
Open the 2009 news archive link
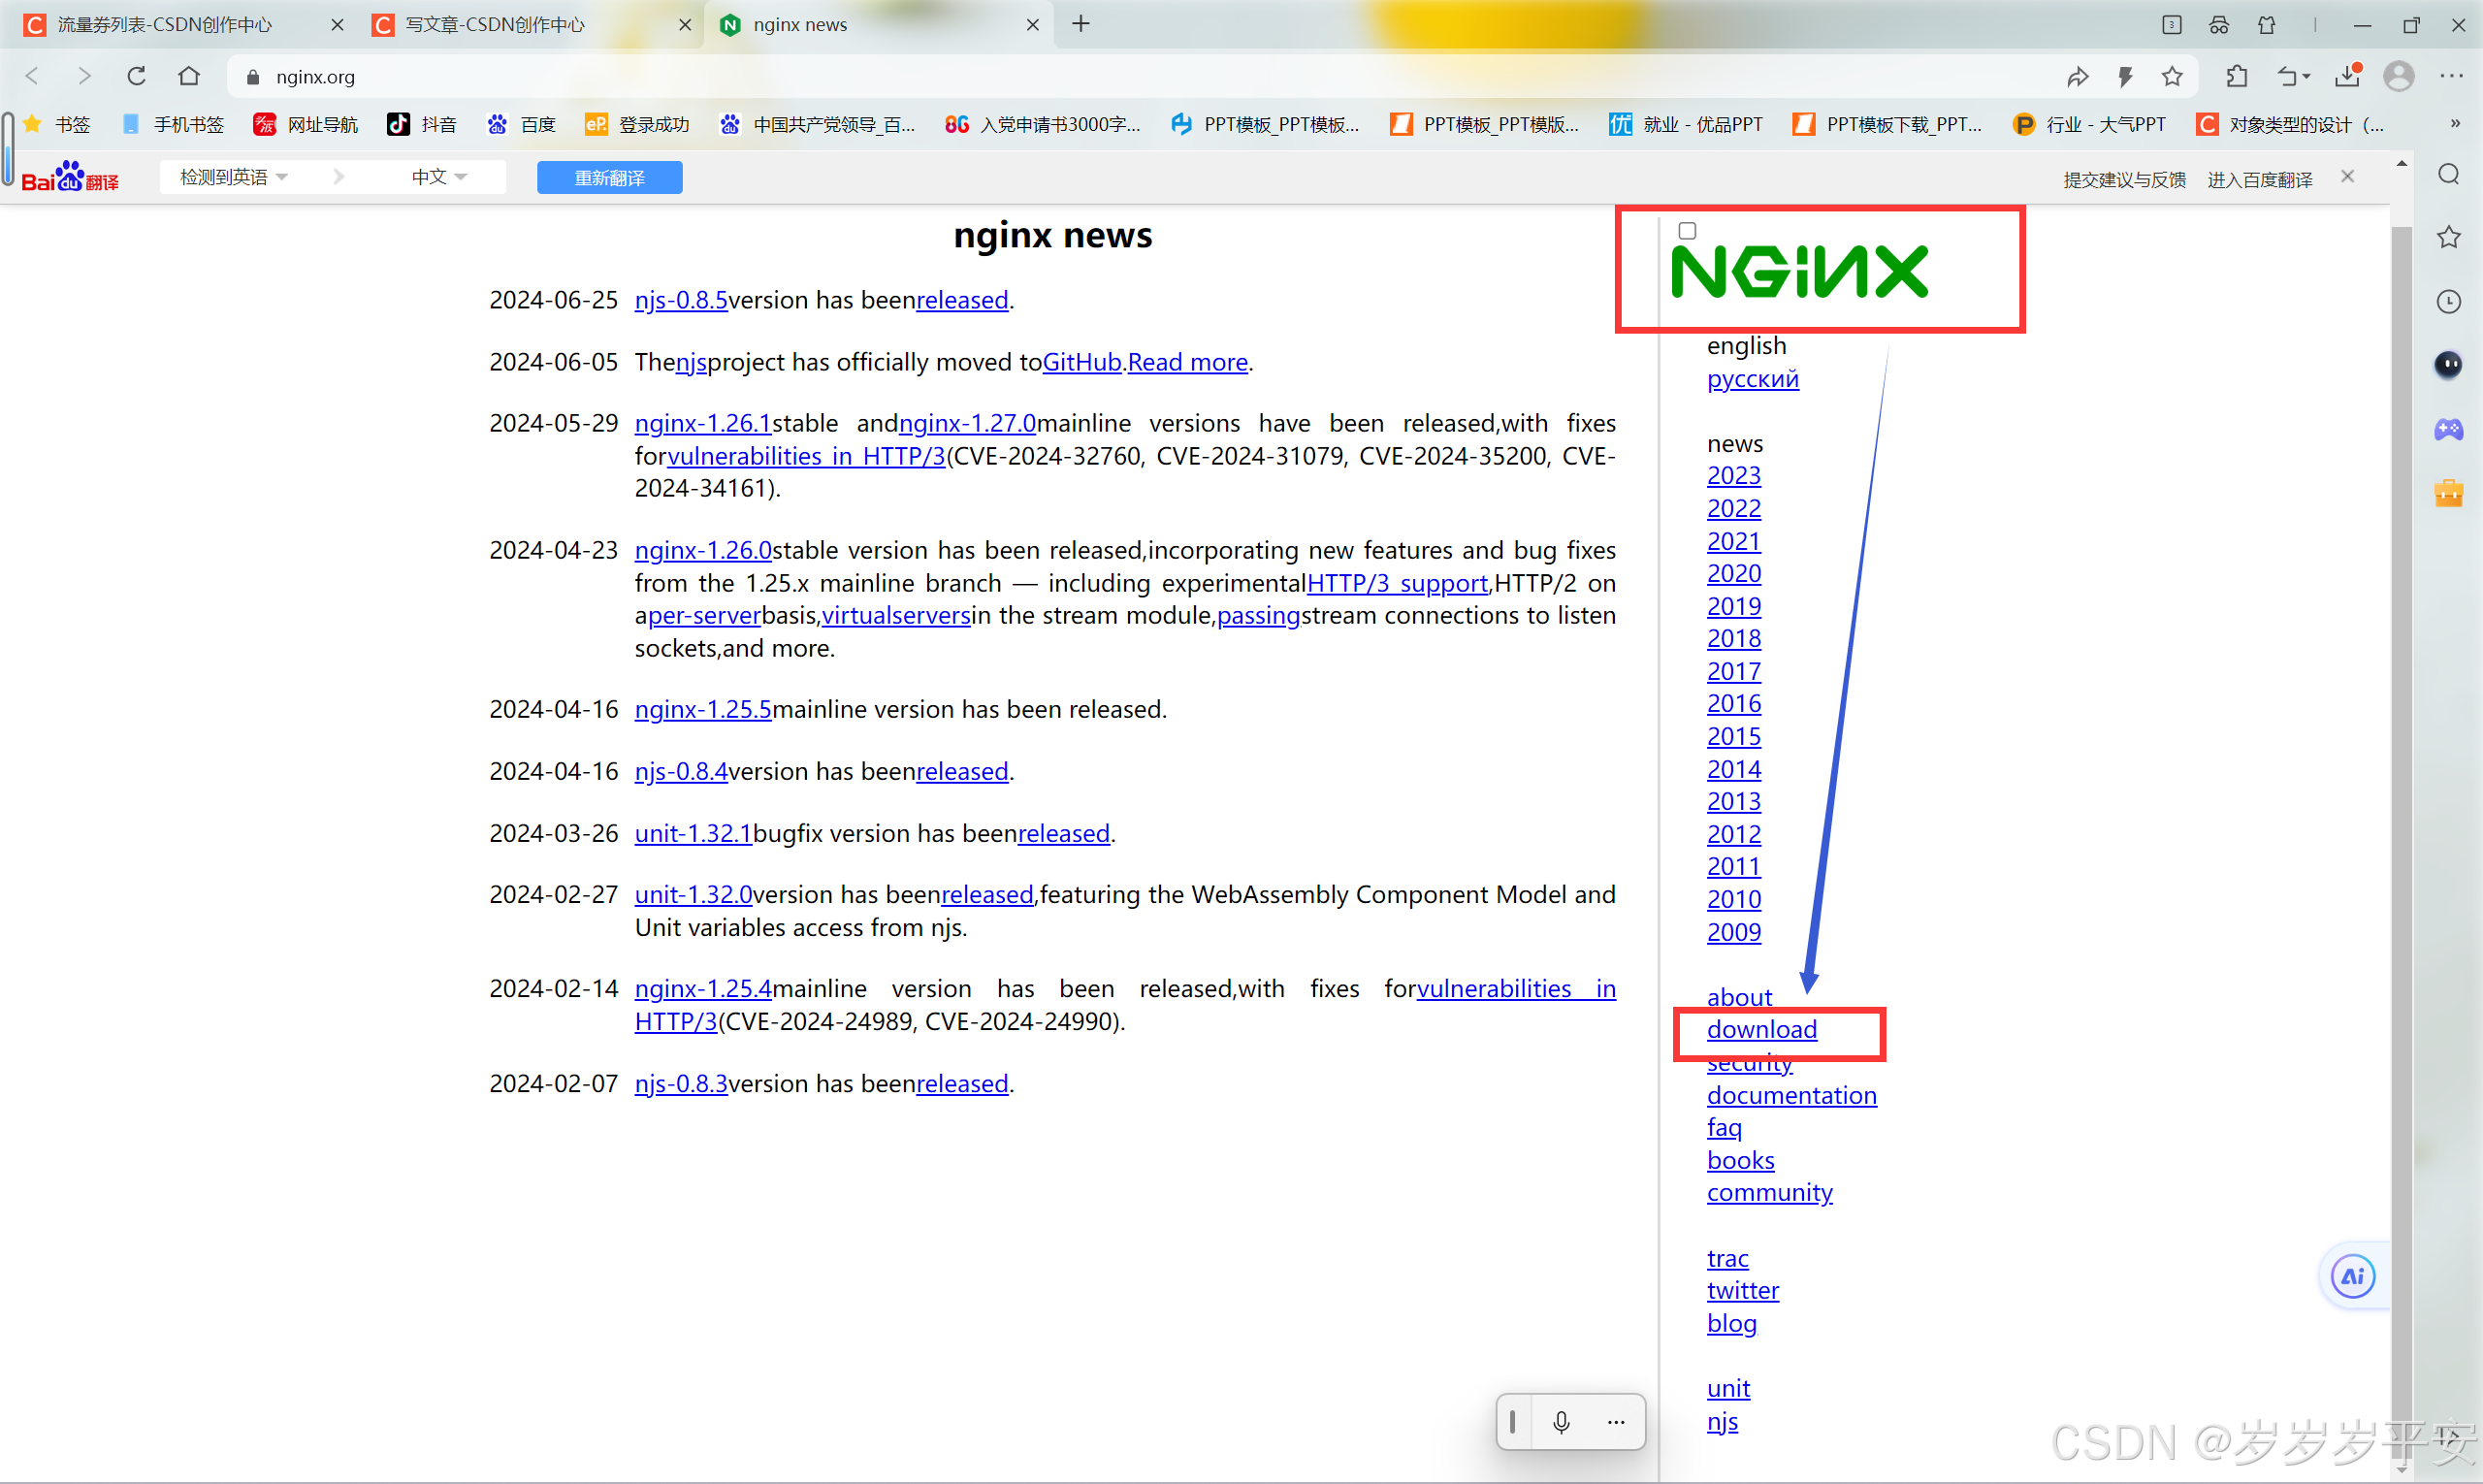click(1733, 931)
